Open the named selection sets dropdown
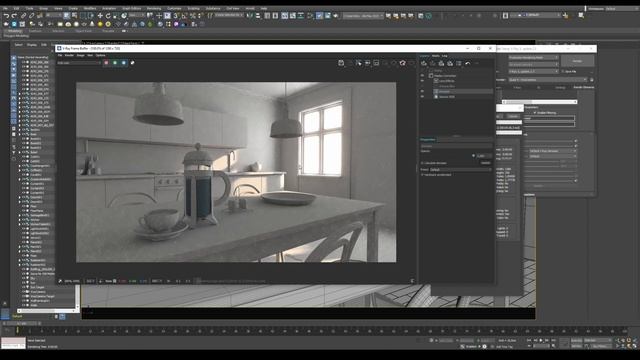640x360 pixels. [x=229, y=16]
